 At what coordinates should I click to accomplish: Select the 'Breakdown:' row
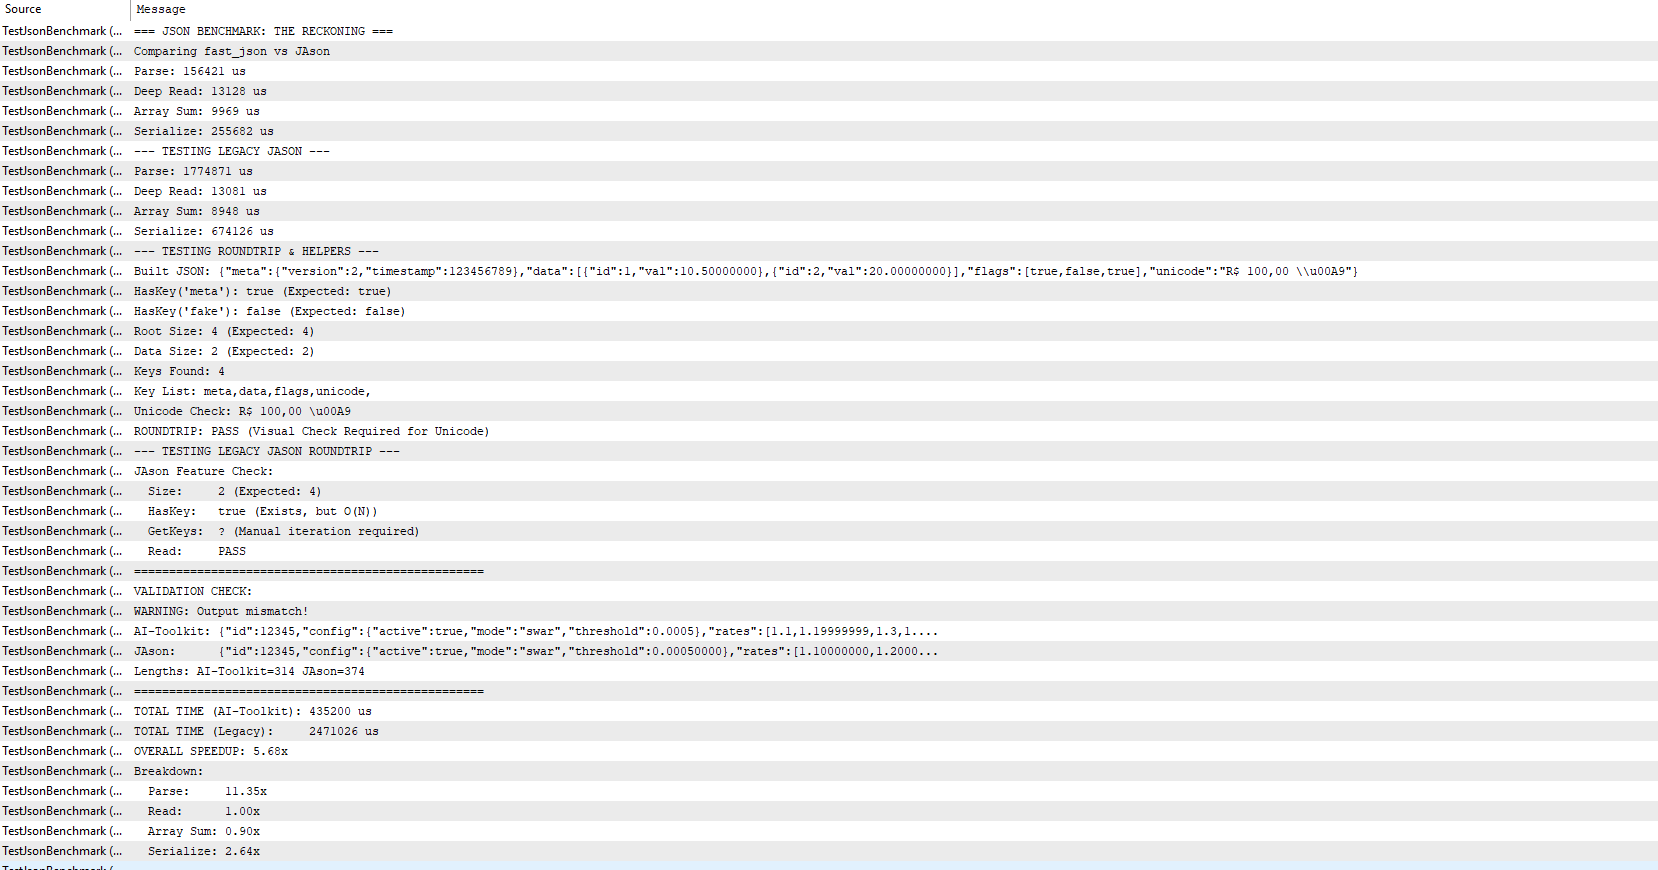829,771
